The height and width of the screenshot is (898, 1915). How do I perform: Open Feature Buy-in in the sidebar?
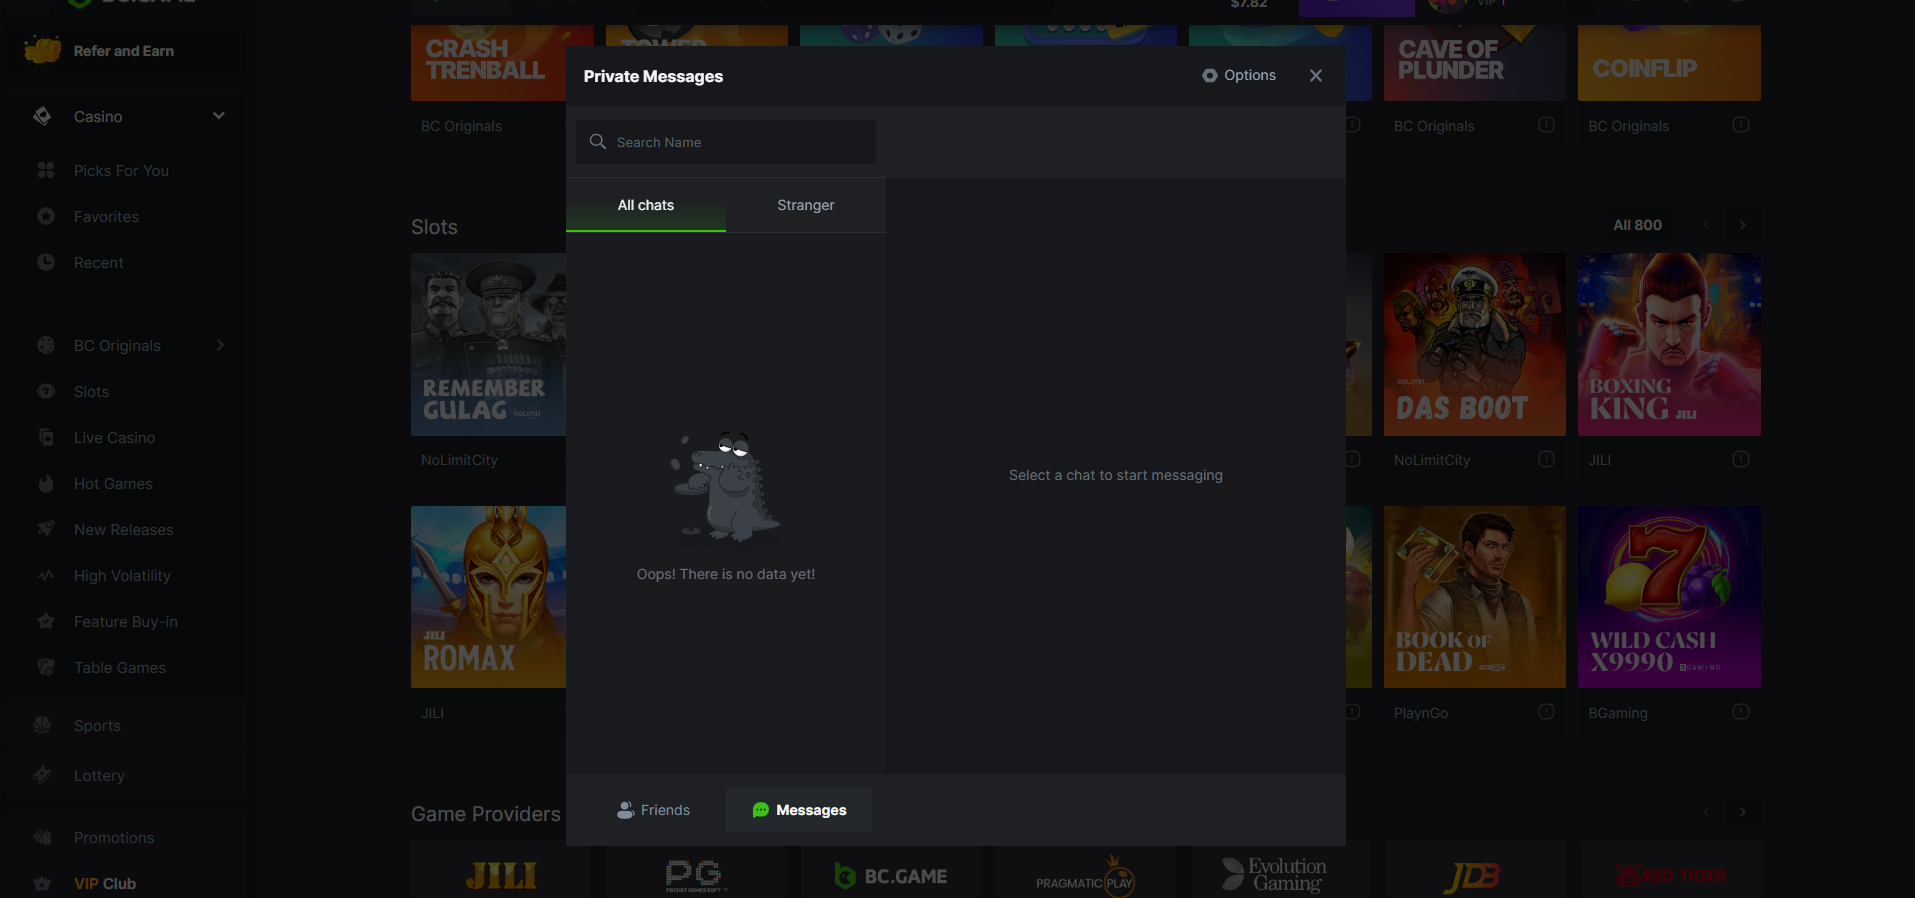[x=126, y=622]
